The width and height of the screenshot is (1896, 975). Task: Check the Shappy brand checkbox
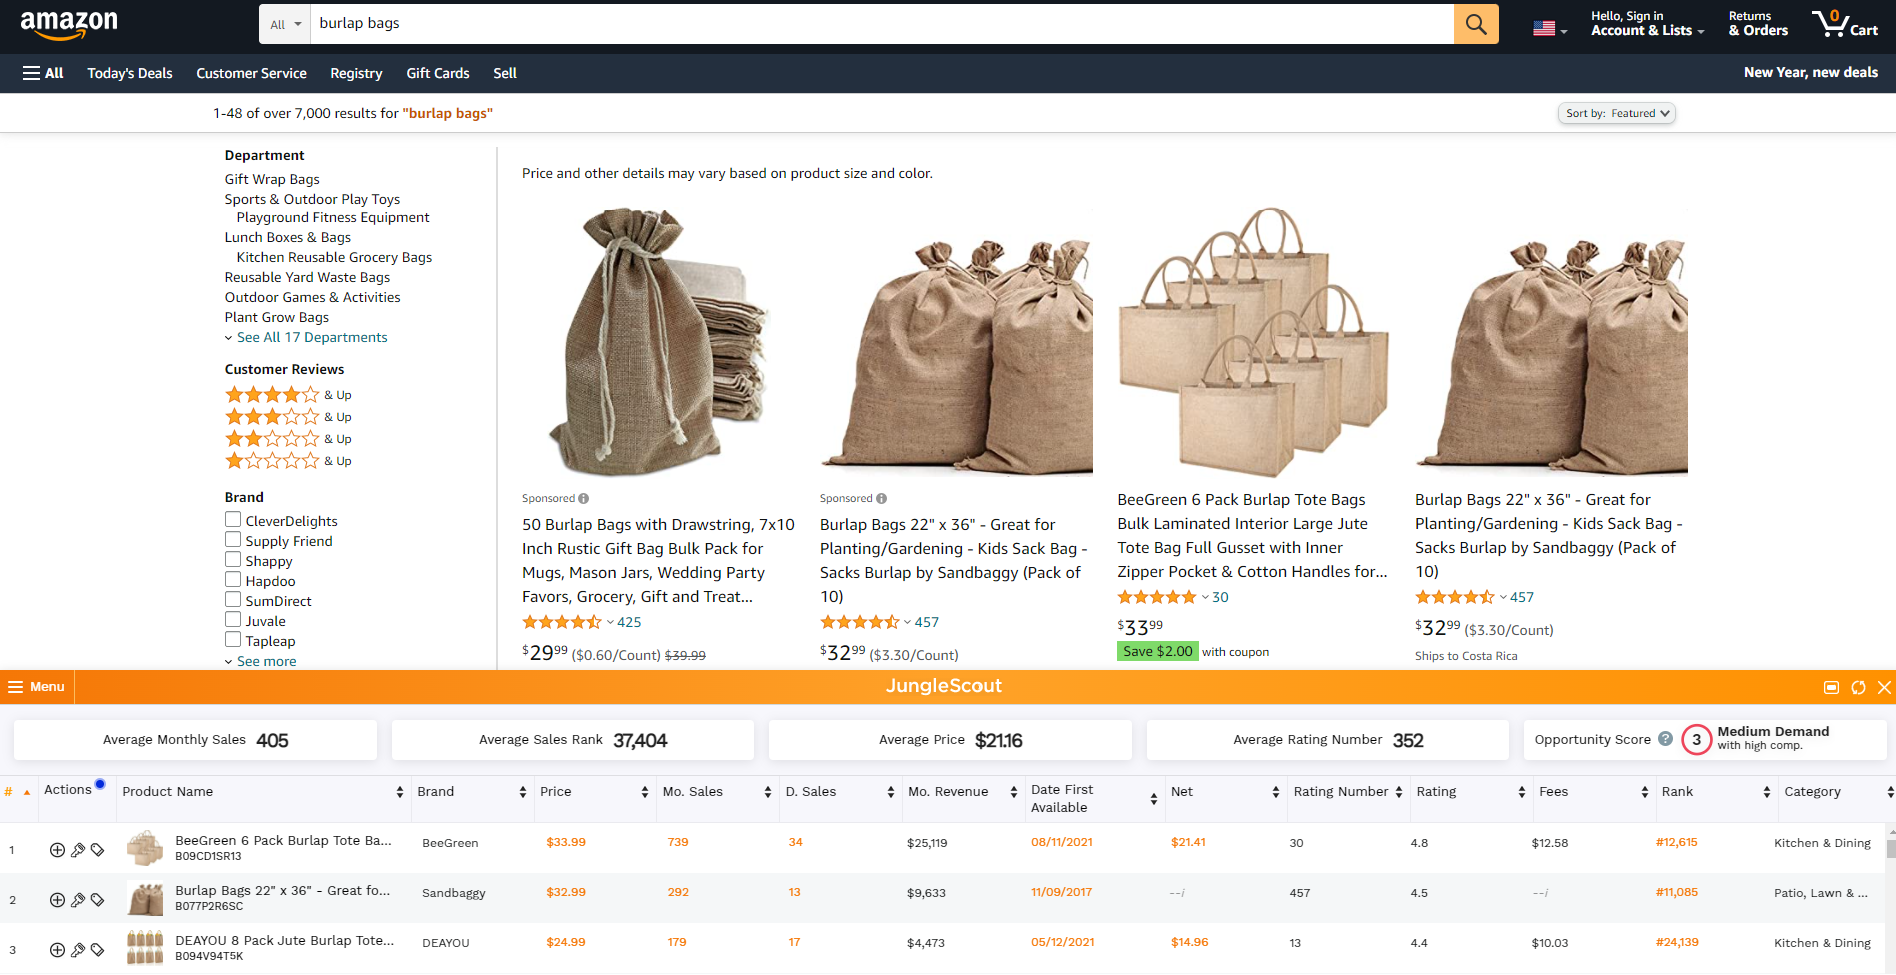click(233, 560)
